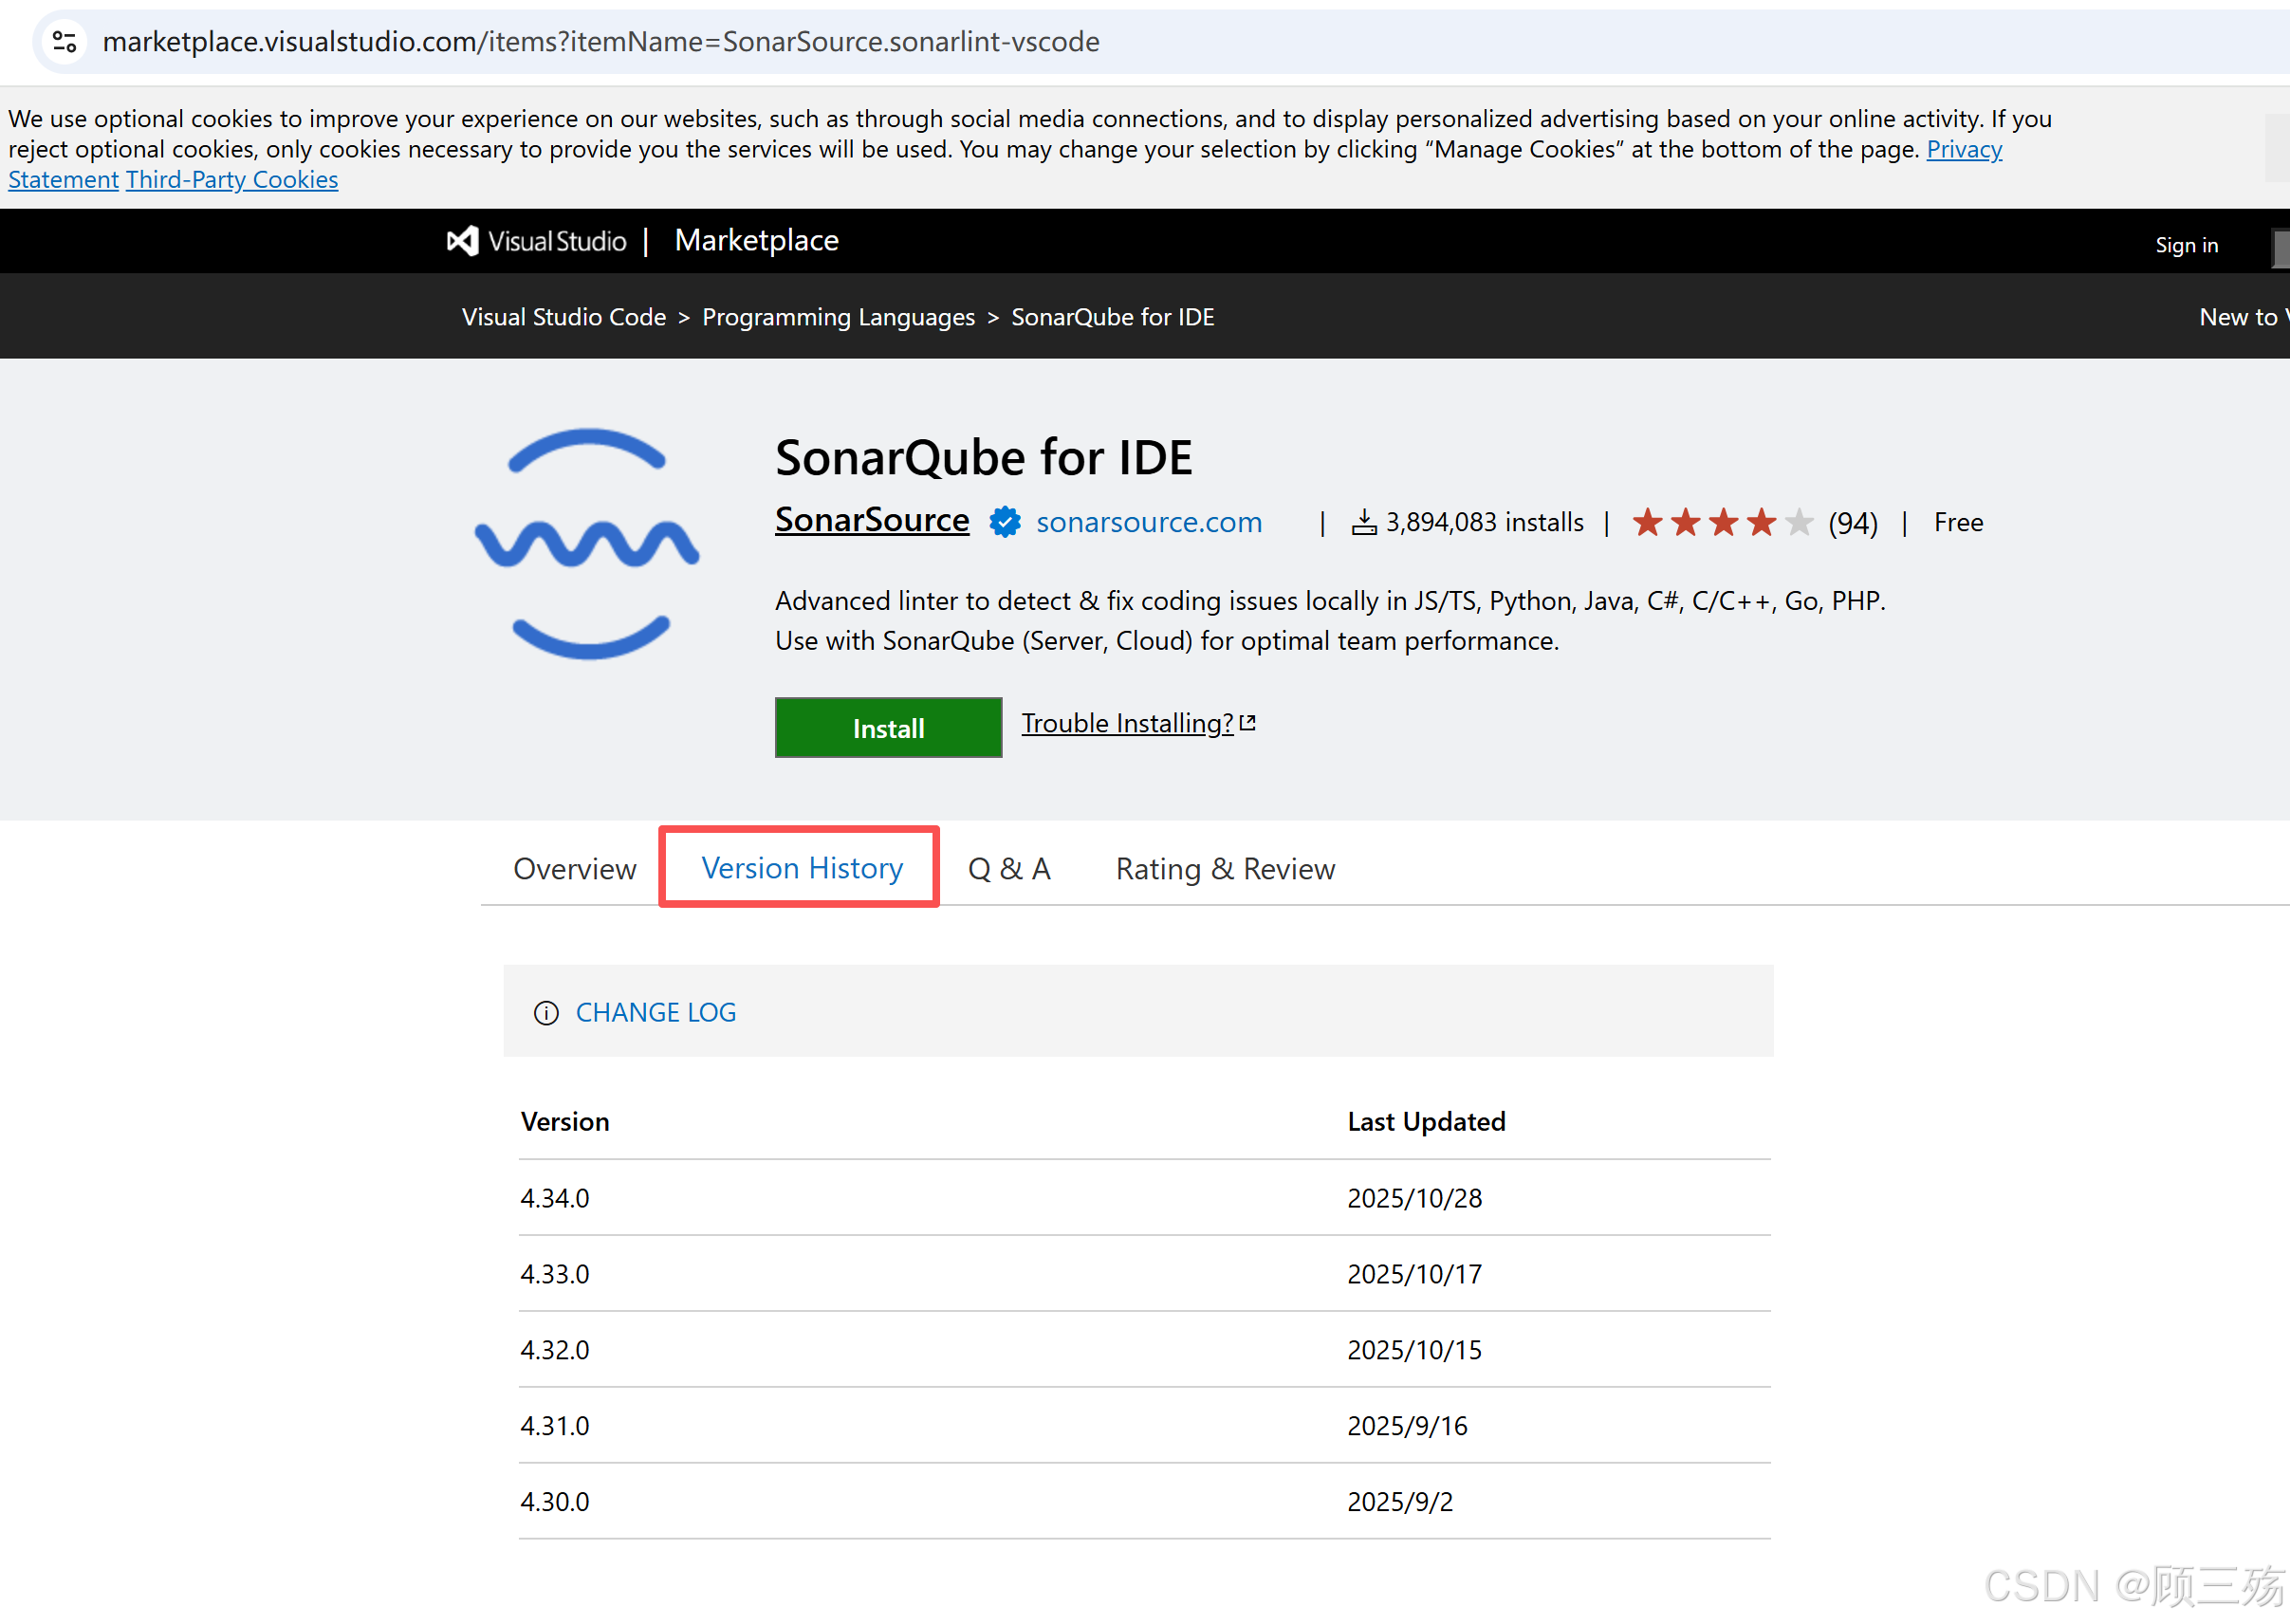Click the verified publisher badge icon

1004,522
